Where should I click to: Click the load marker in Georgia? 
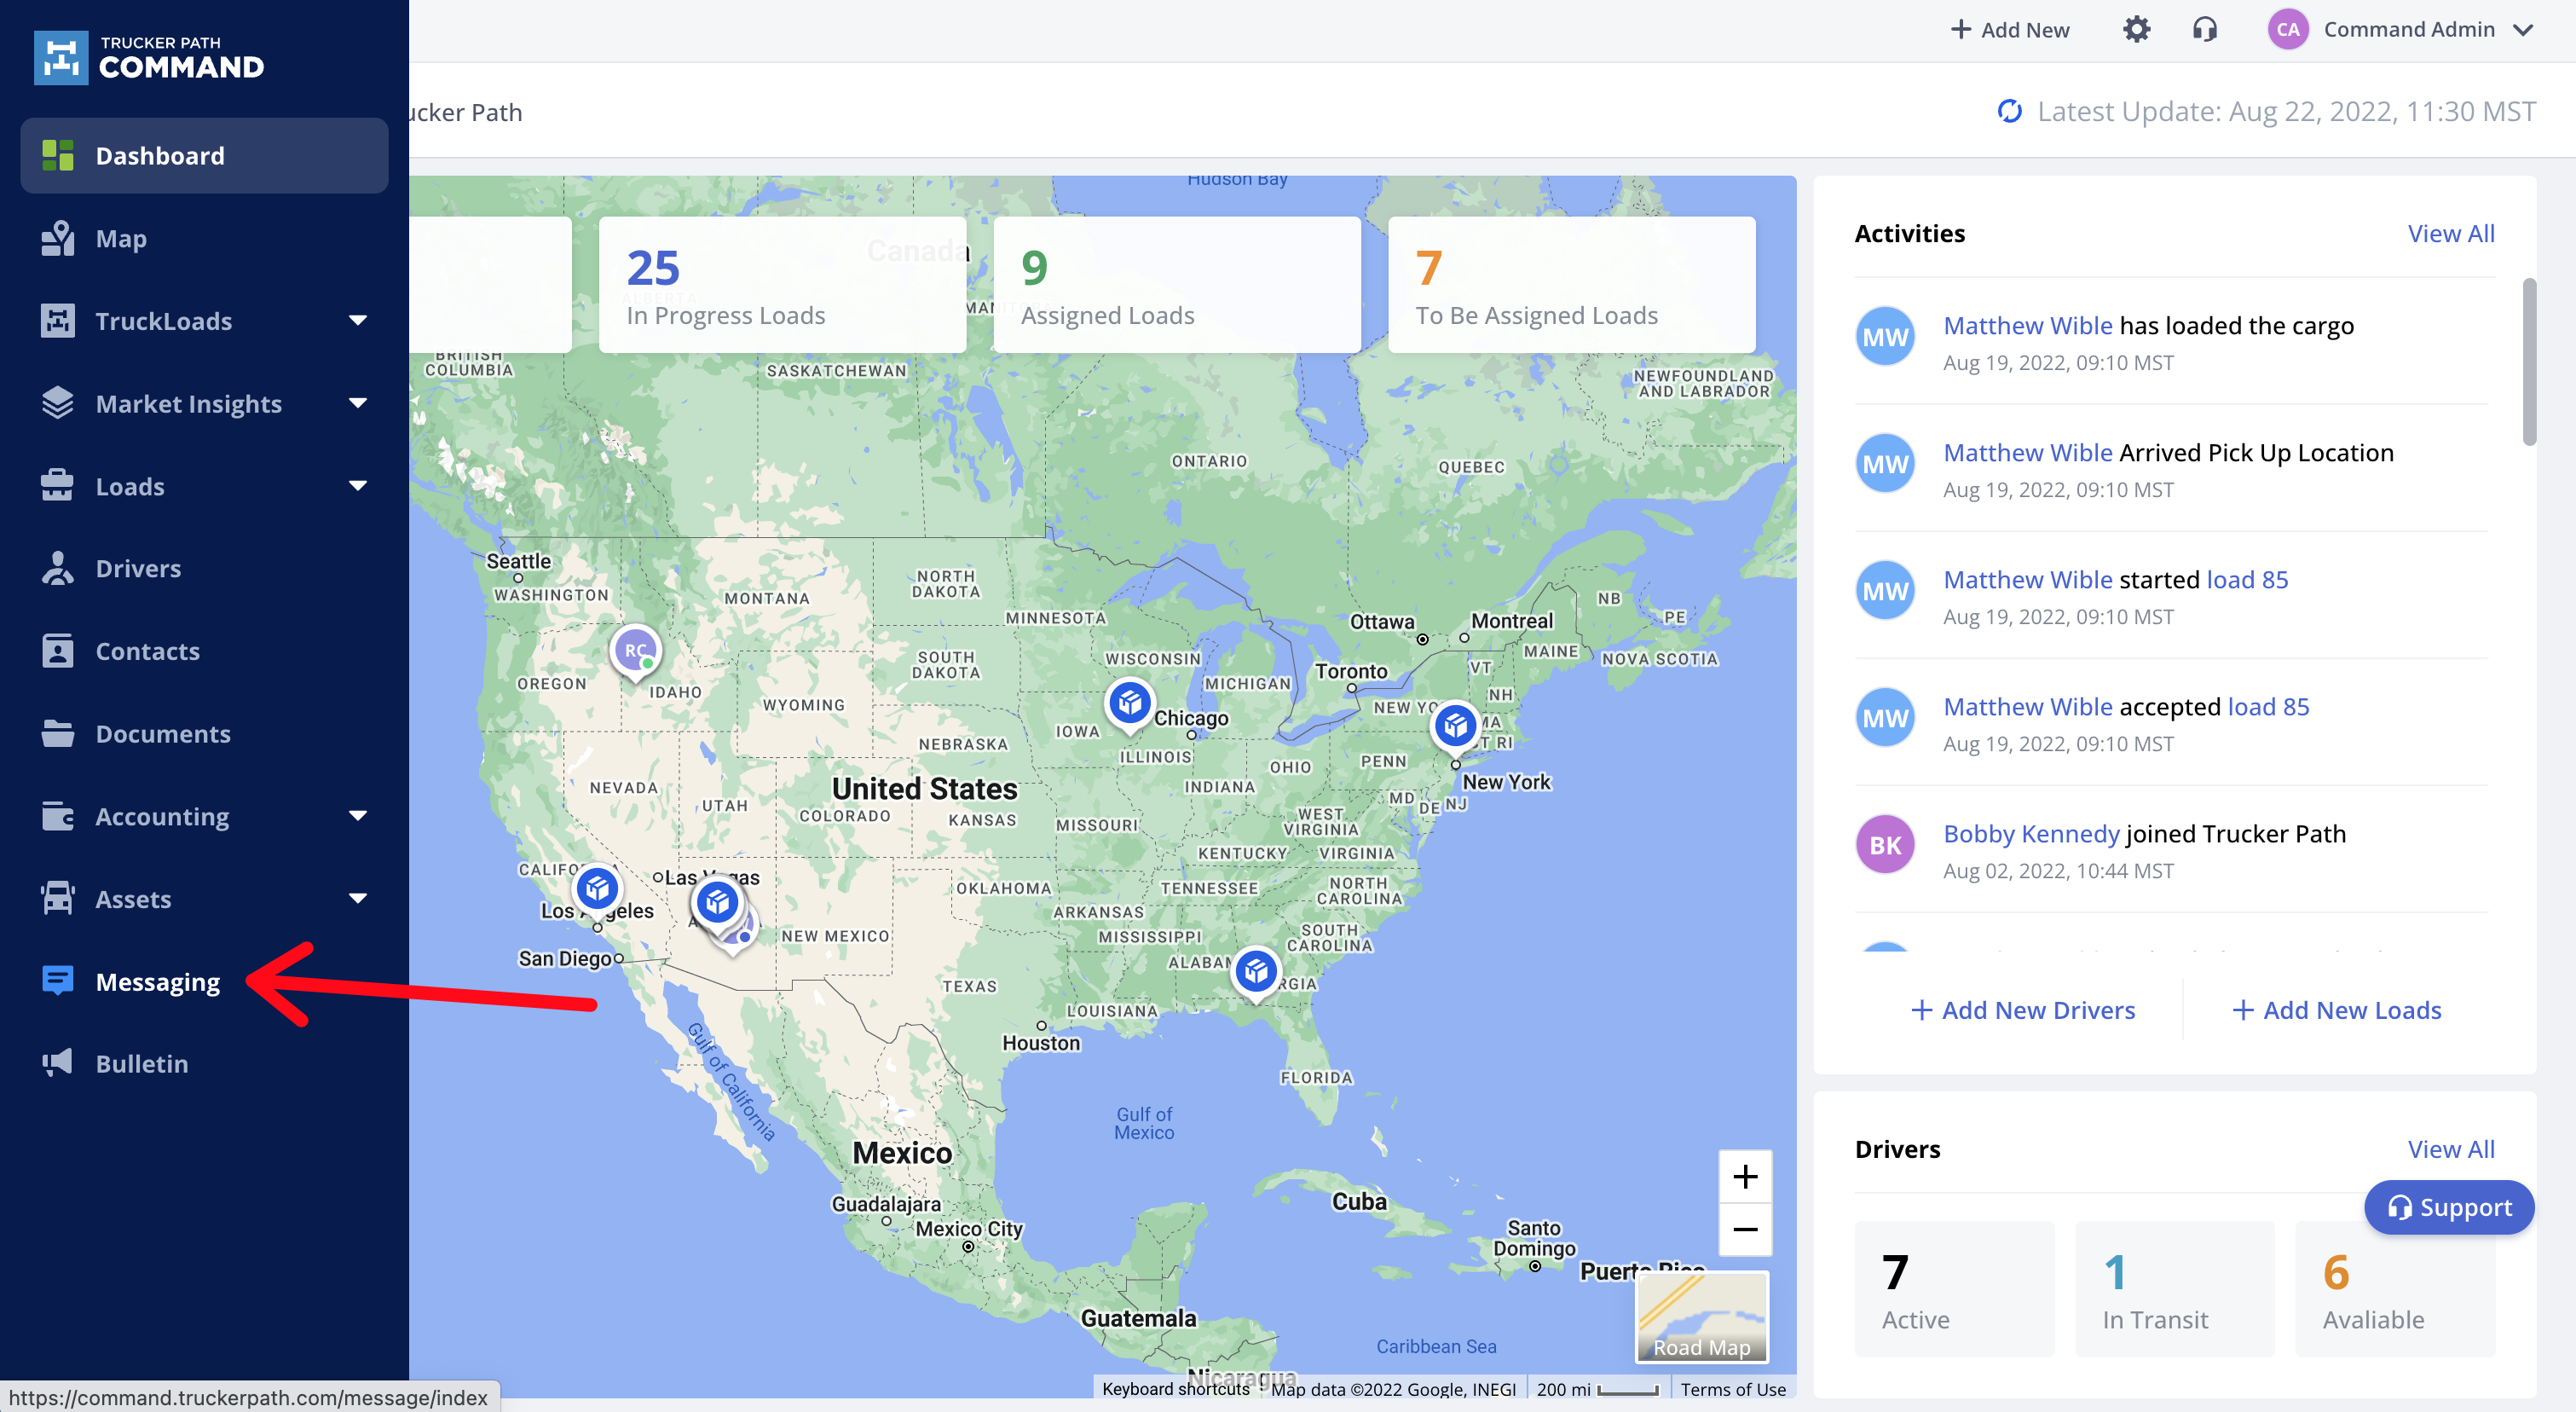pos(1256,972)
